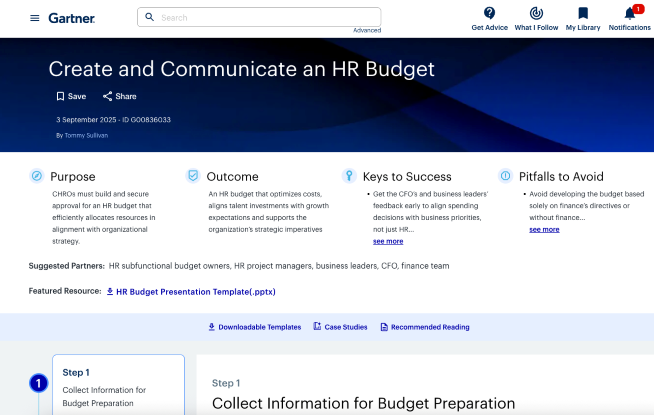654x415 pixels.
Task: Open author Tommy Sullivan's profile
Action: tap(86, 134)
